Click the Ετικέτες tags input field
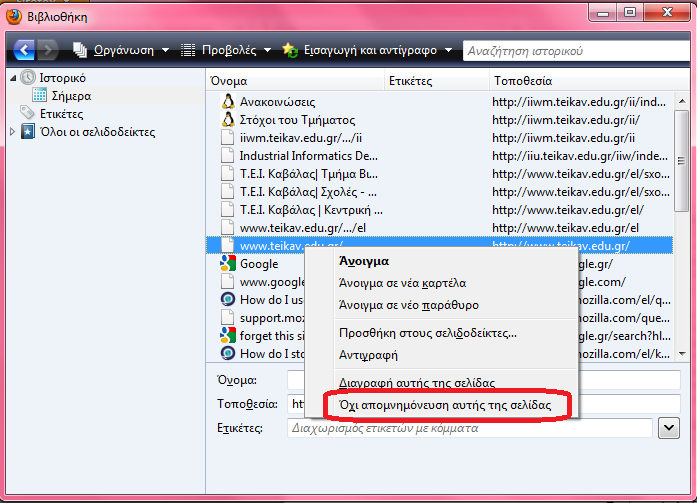The height and width of the screenshot is (503, 697). (470, 428)
